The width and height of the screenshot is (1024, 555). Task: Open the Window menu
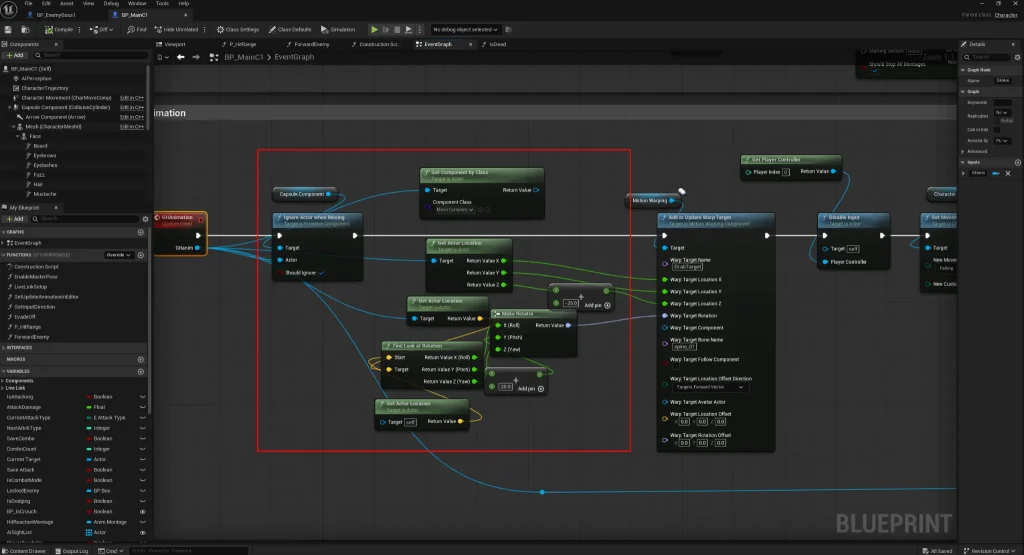136,3
